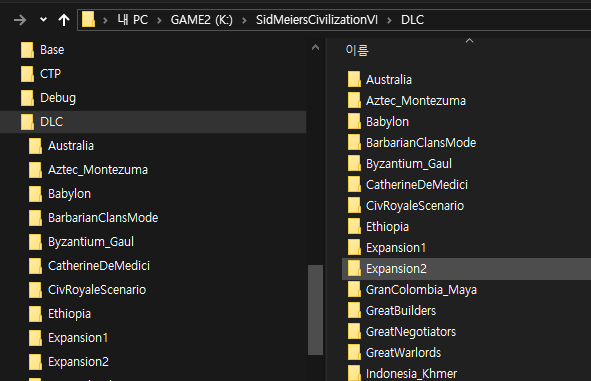Select Ethiopia folder in file list

click(x=387, y=227)
